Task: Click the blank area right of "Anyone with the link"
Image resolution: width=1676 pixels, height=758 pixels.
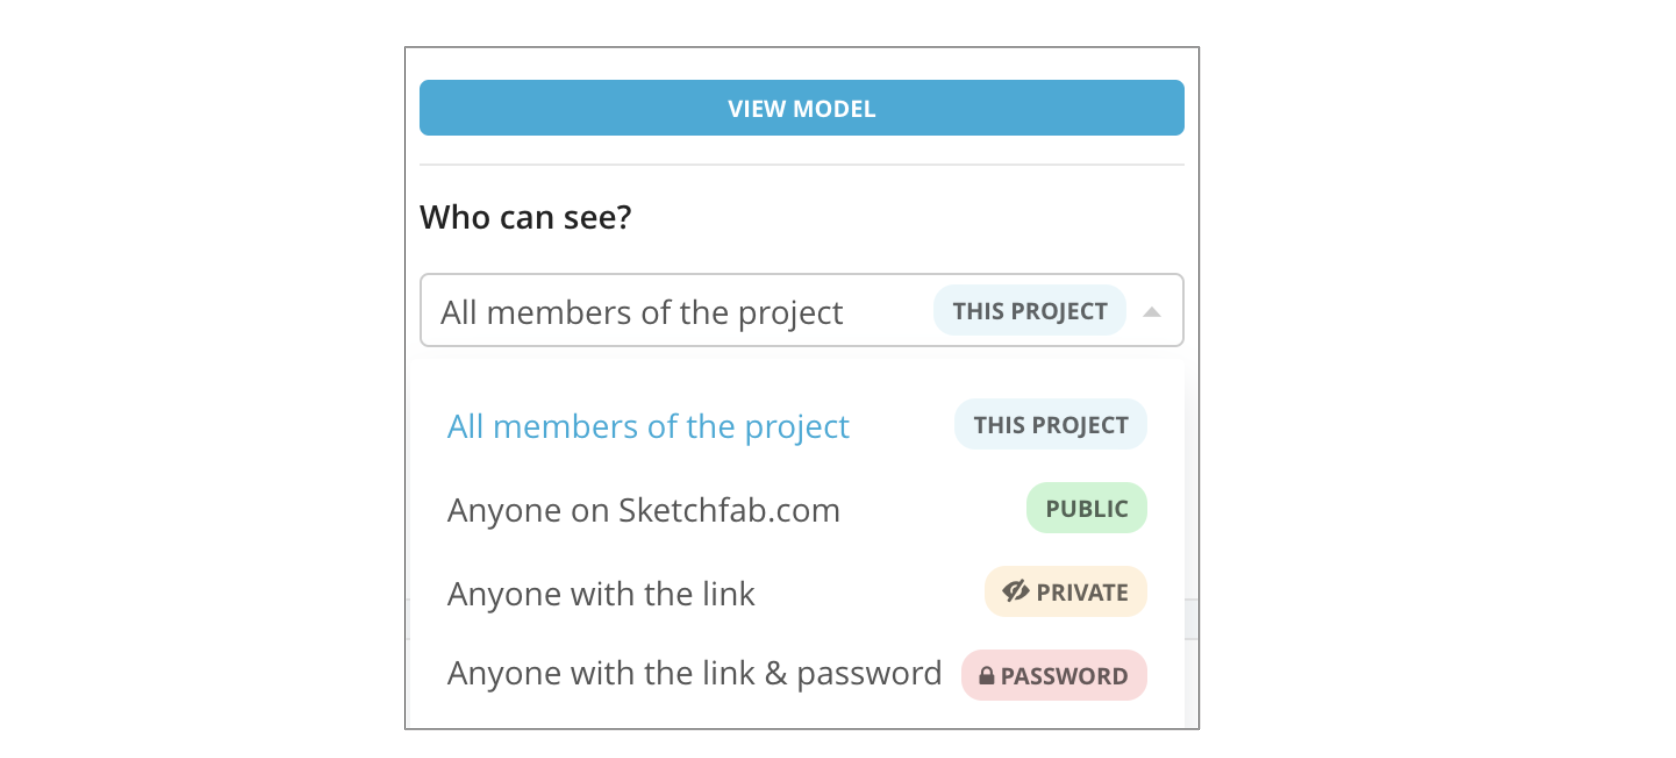Action: pos(868,594)
